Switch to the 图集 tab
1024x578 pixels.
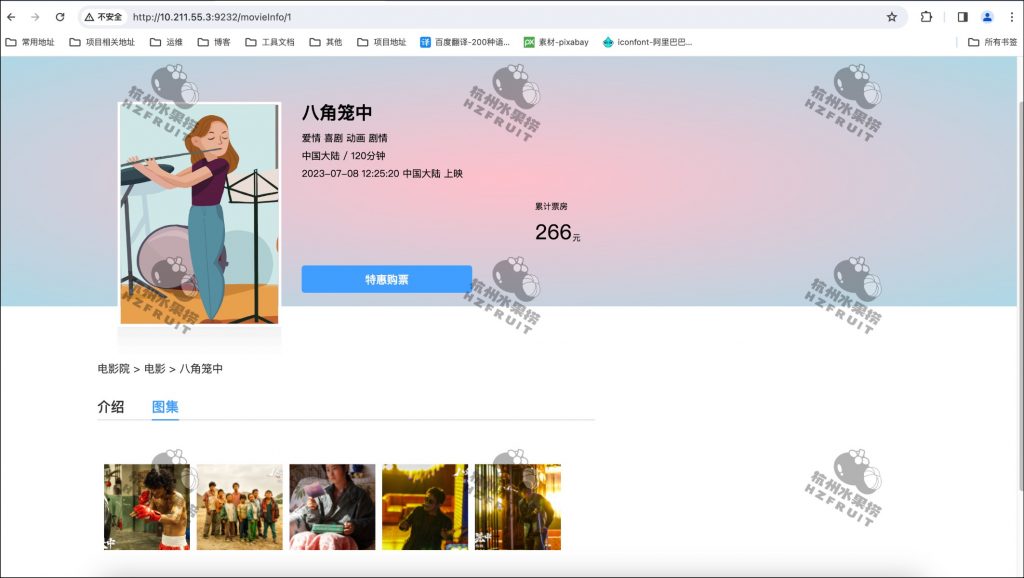tap(166, 407)
